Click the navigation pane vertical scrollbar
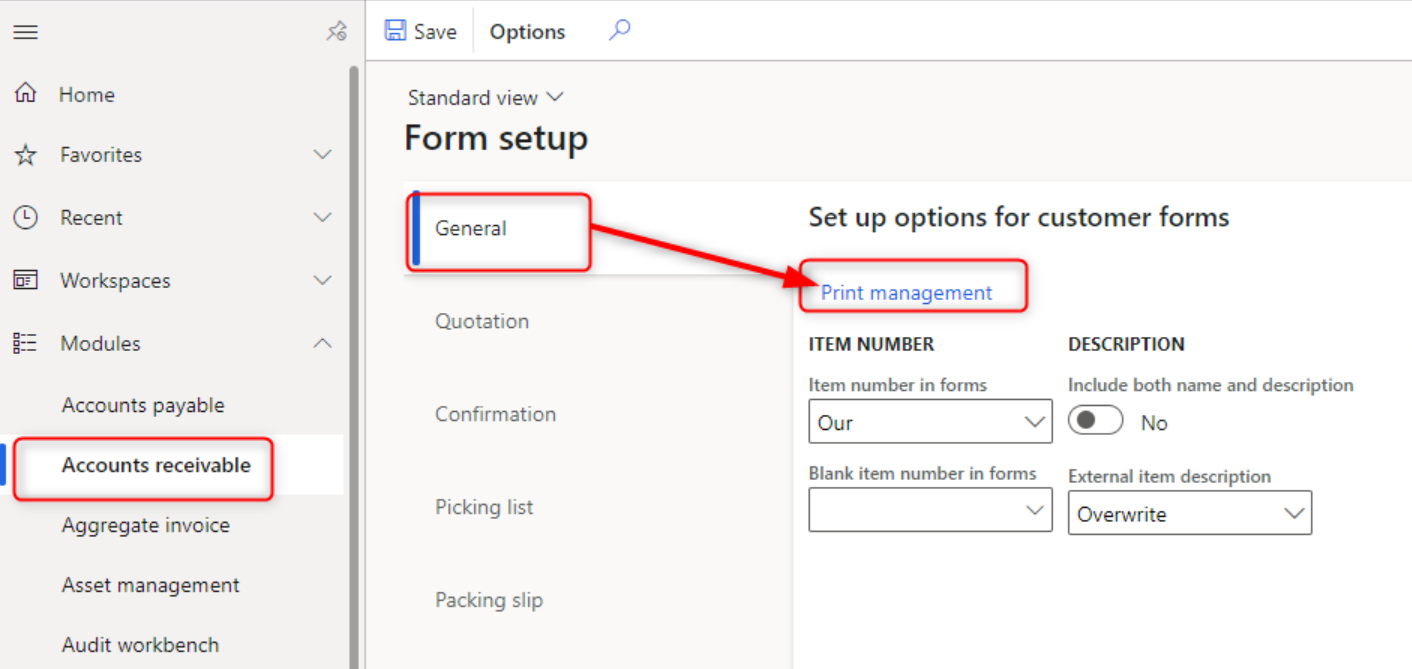Viewport: 1412px width, 669px height. point(353,366)
